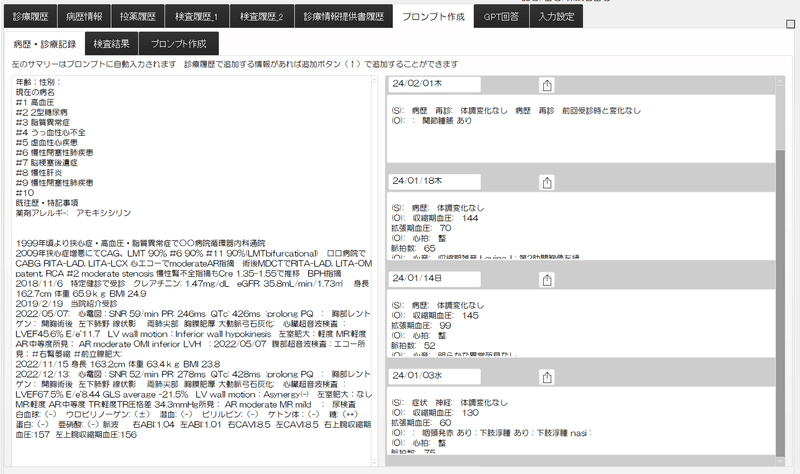Click the 24/01/18木 date field
800x474 pixels.
click(x=434, y=181)
